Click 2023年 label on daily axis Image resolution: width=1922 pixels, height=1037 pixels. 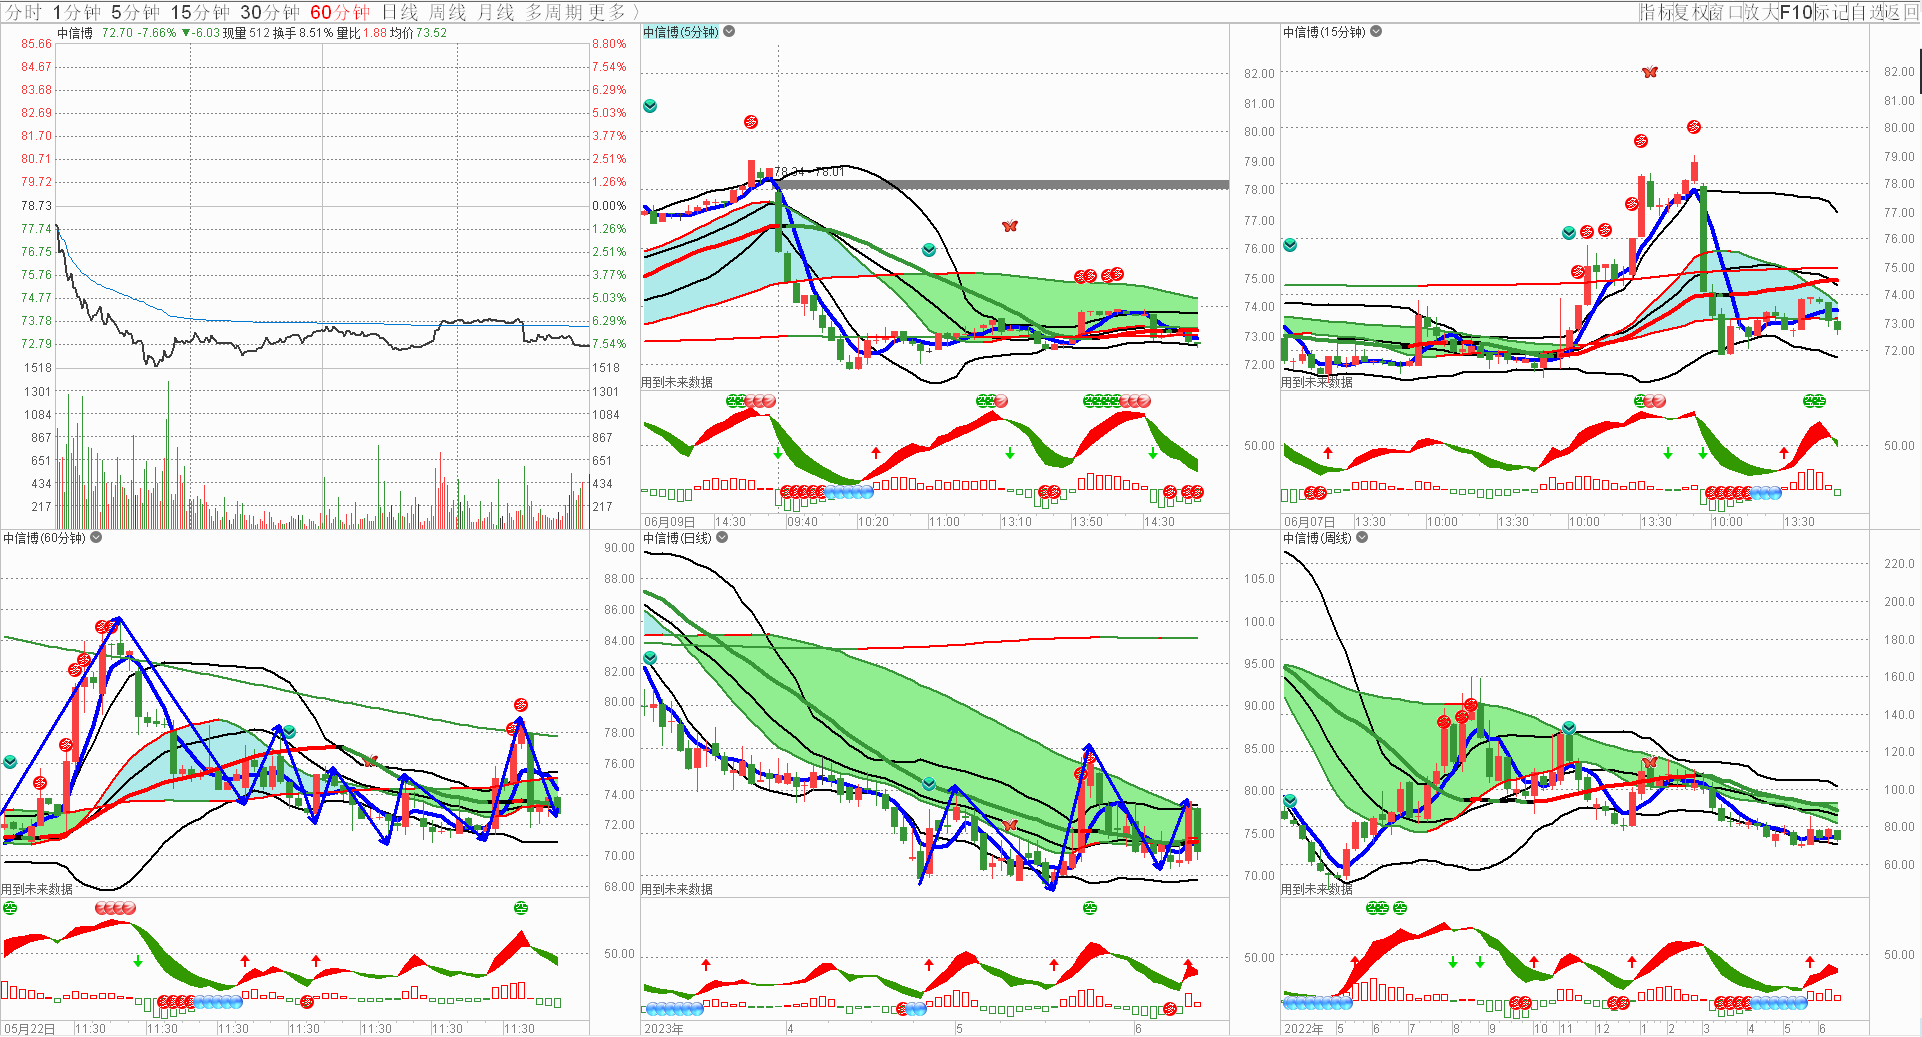[x=664, y=1028]
